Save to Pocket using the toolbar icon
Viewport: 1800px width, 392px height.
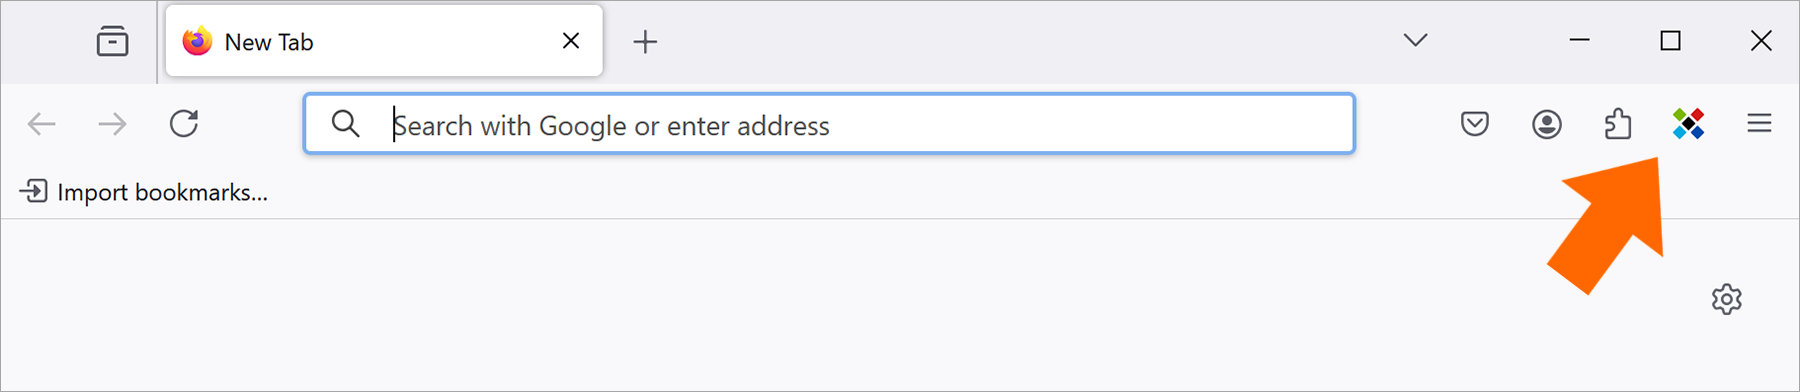pos(1475,124)
